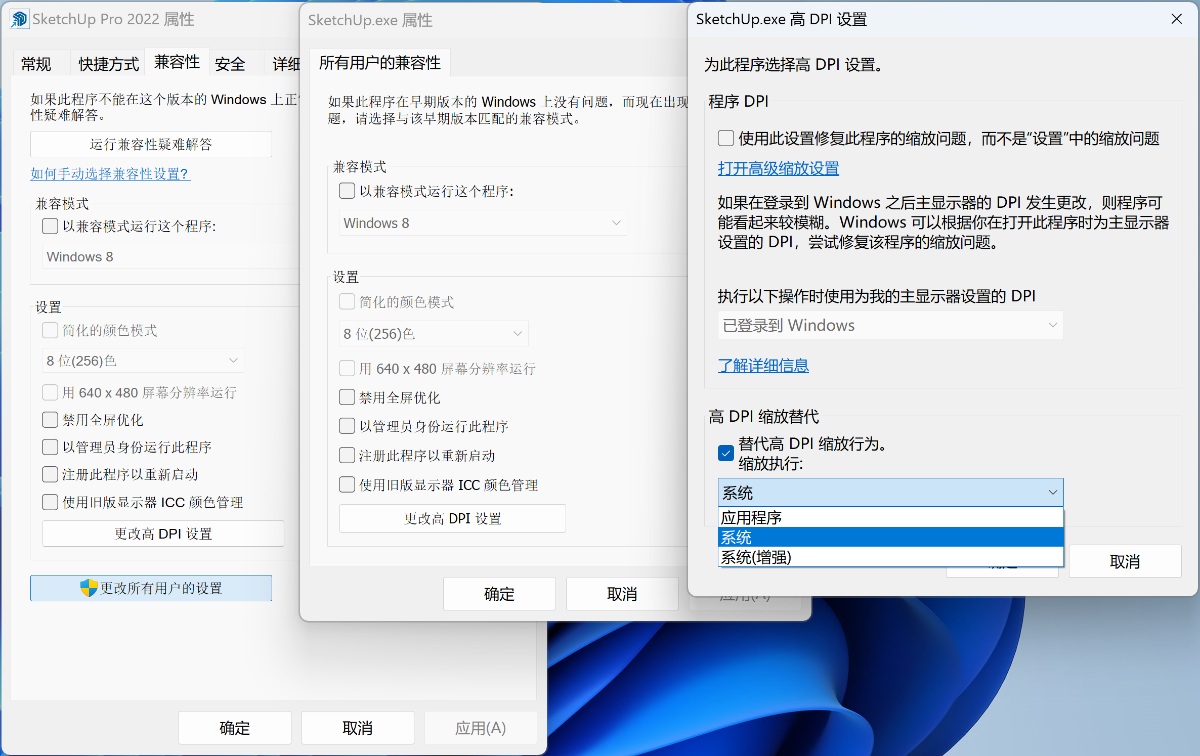The image size is (1200, 756).
Task: Click the shield icon on 更改所有用户的设置 button
Action: pos(89,588)
